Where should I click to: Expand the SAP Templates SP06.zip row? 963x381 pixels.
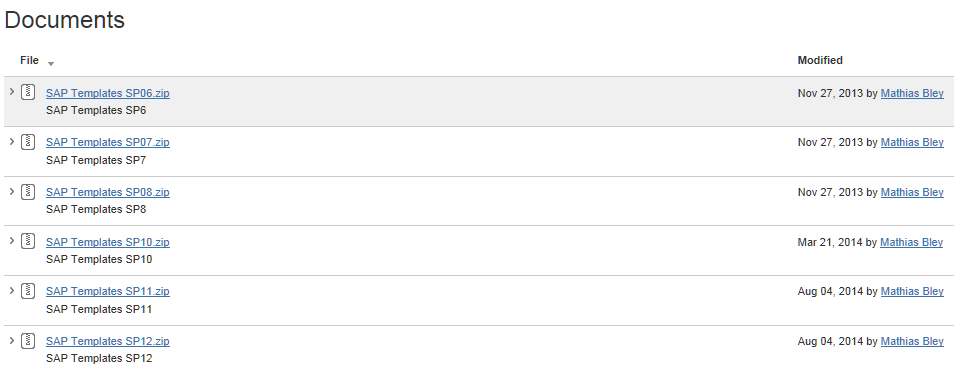pyautogui.click(x=12, y=92)
